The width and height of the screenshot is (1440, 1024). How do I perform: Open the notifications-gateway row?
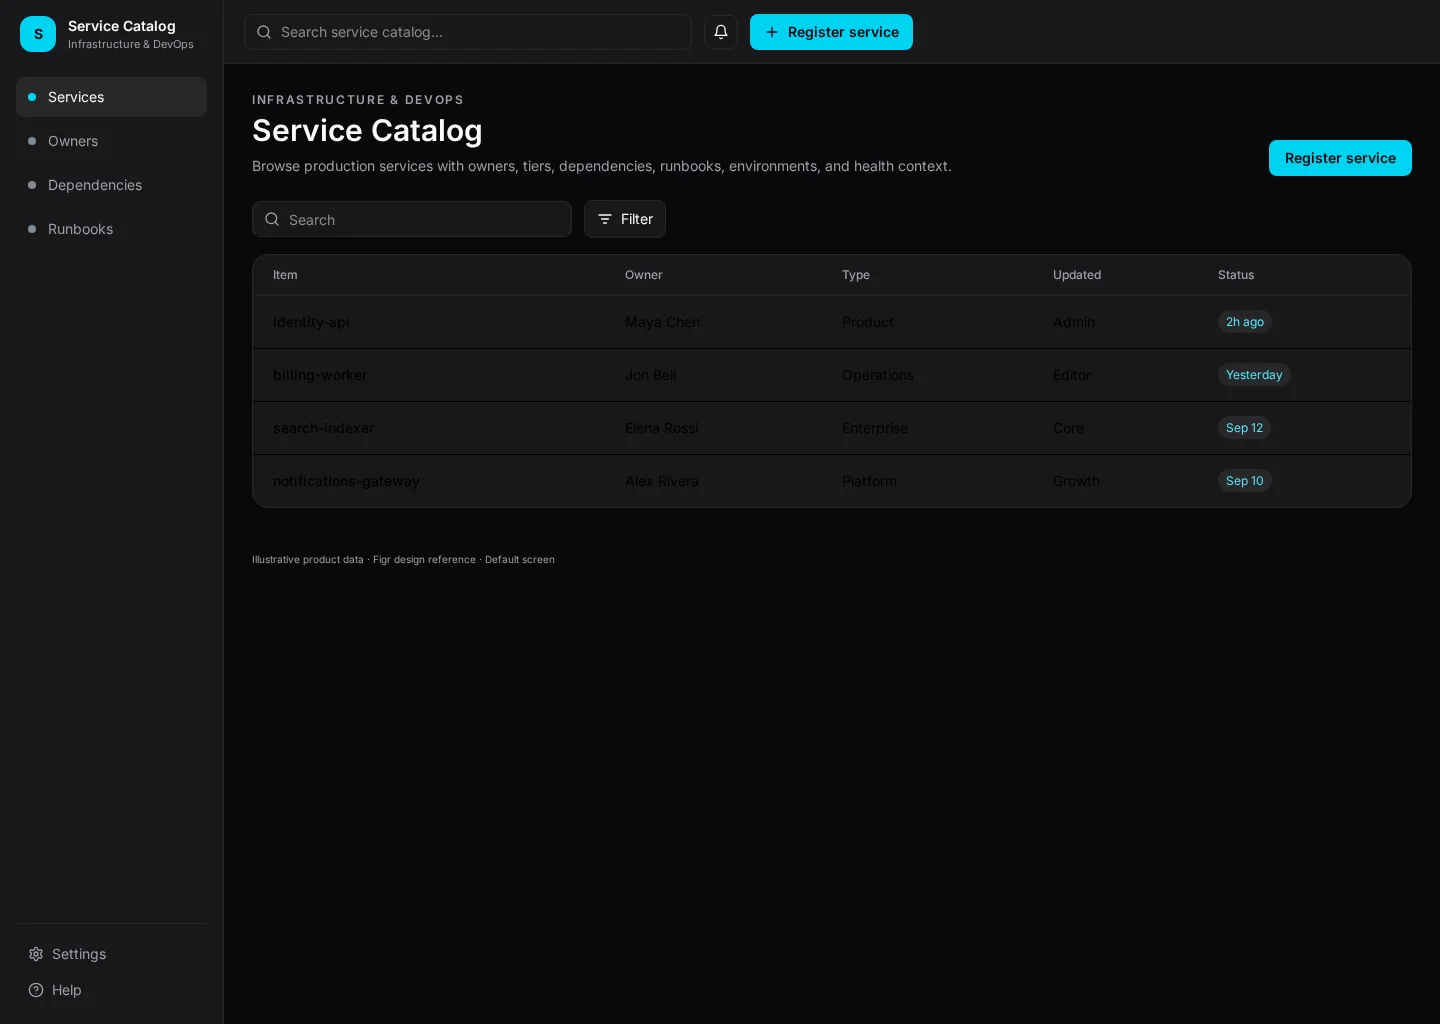tap(832, 481)
